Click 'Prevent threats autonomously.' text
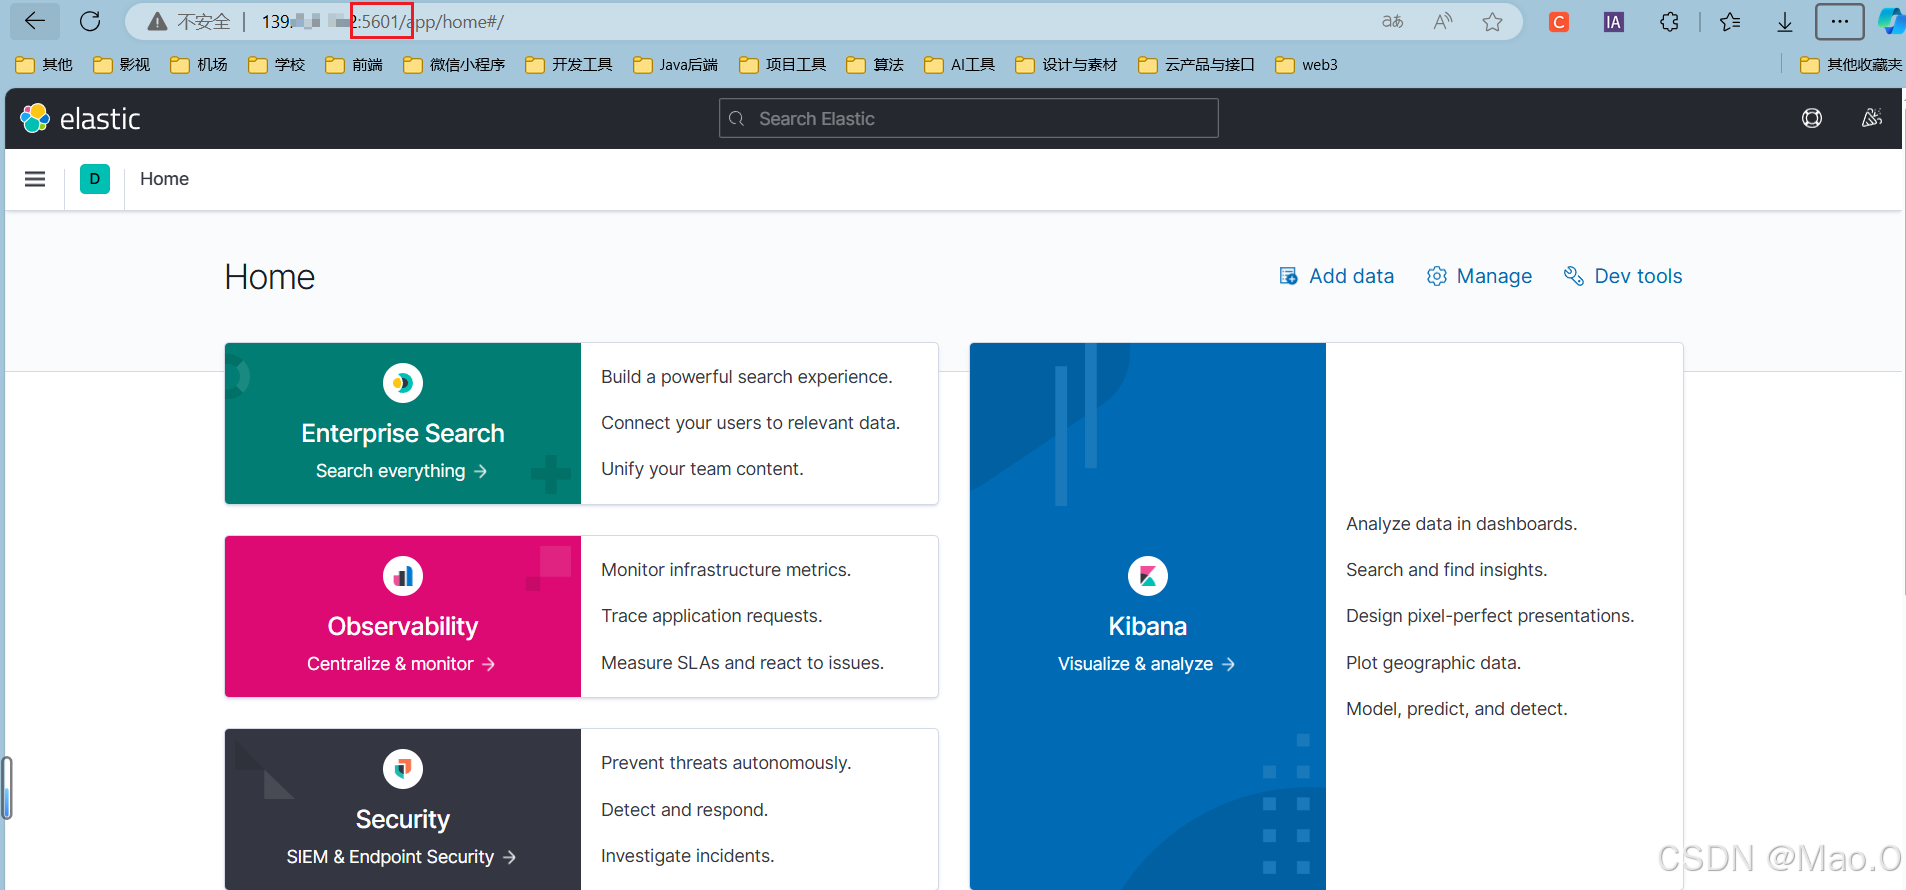Image resolution: width=1906 pixels, height=890 pixels. point(726,763)
